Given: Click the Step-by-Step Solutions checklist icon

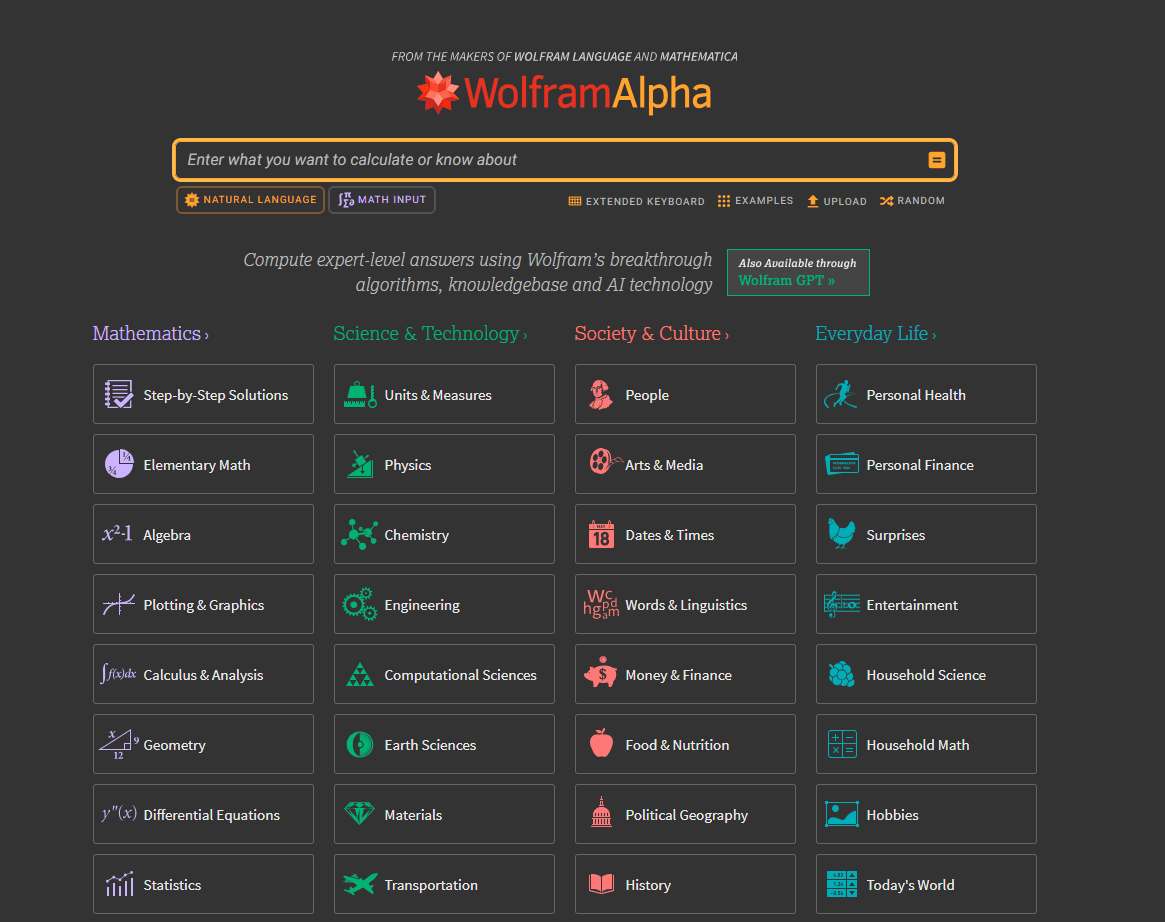Looking at the screenshot, I should (x=118, y=395).
